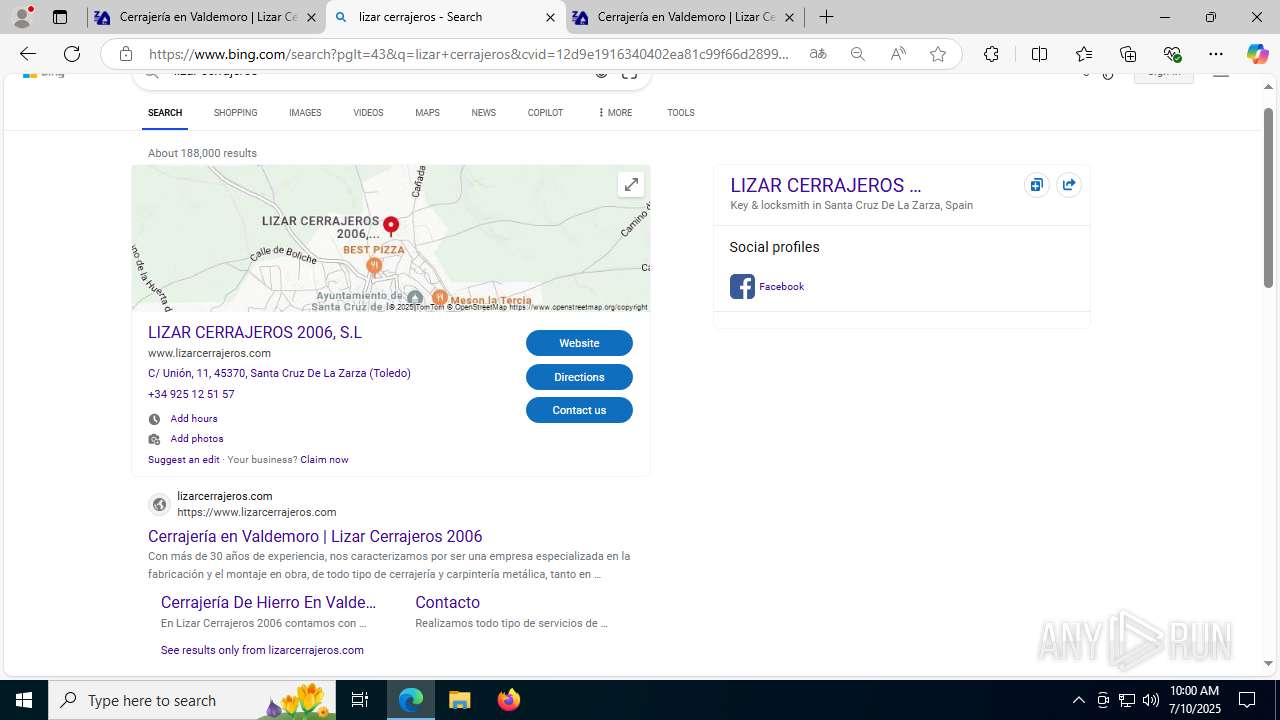Show hidden system tray icons
1280x720 pixels.
click(1078, 700)
